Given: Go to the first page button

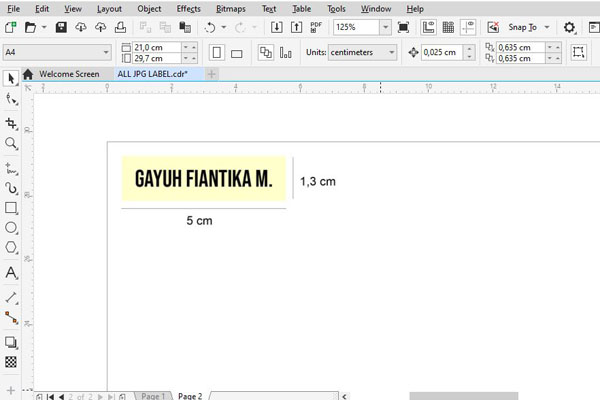Looking at the screenshot, I should (x=50, y=397).
